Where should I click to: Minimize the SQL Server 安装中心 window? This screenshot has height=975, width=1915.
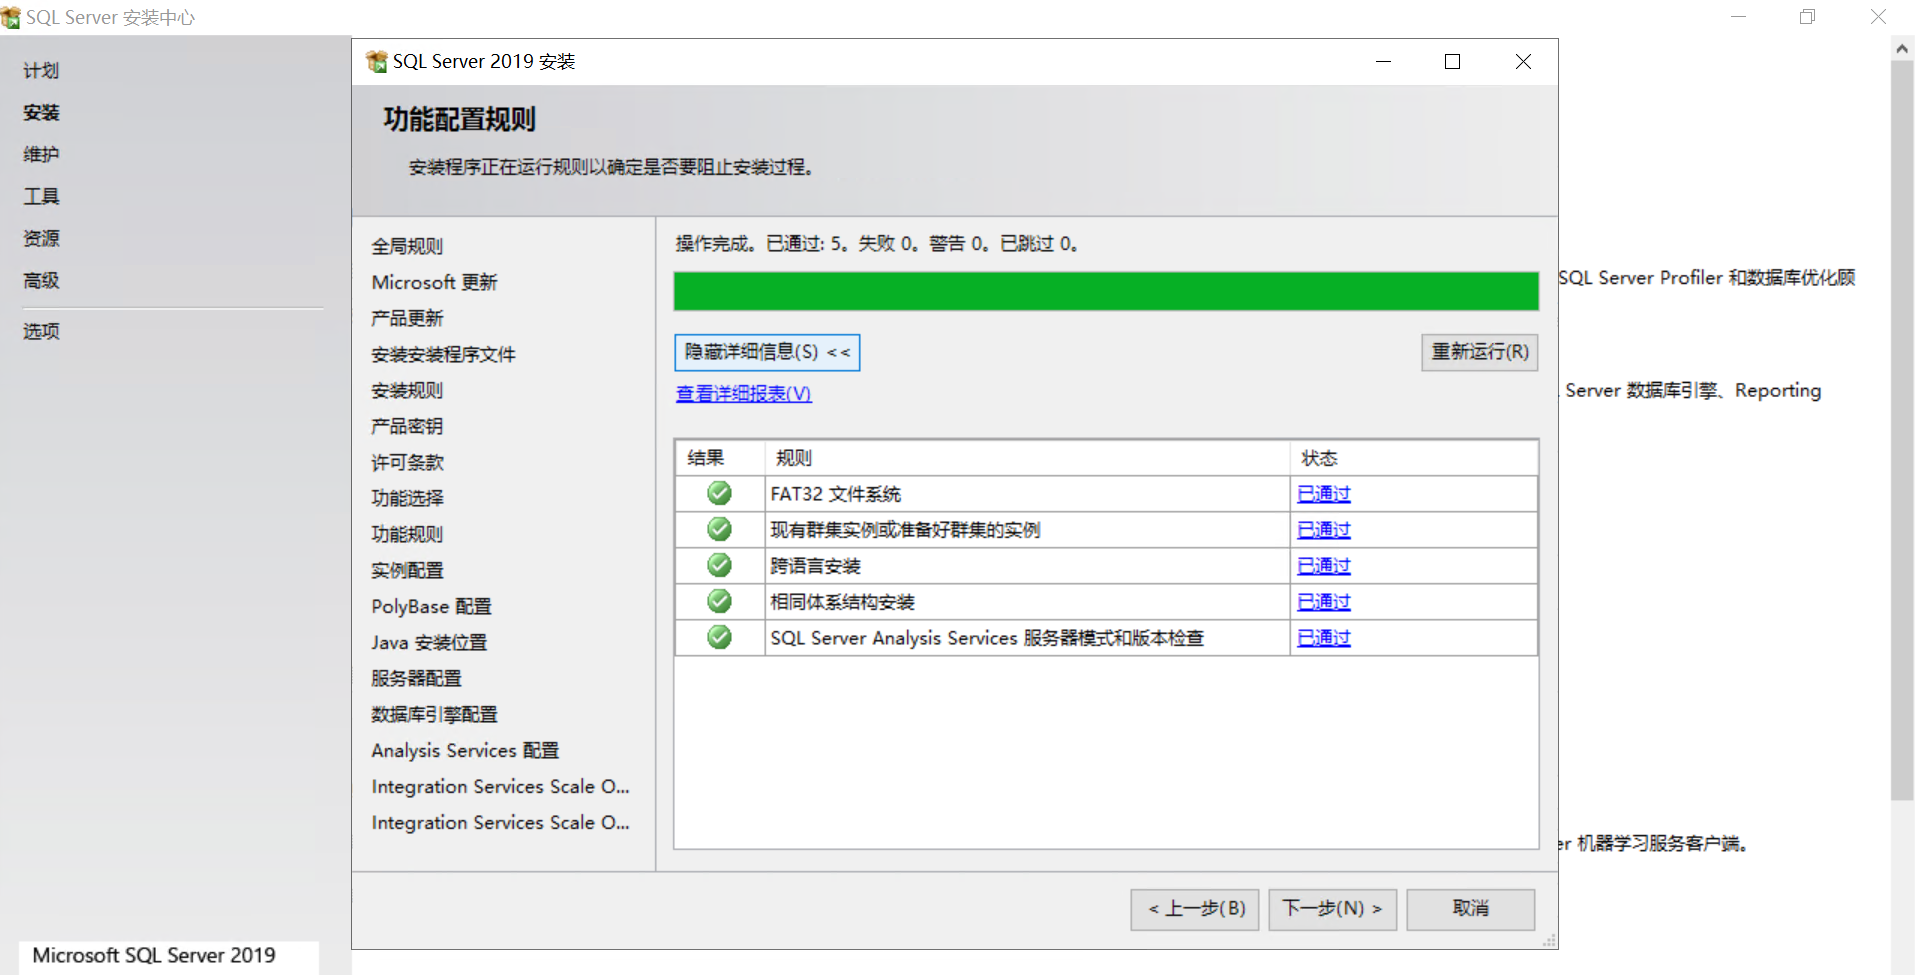coord(1739,17)
